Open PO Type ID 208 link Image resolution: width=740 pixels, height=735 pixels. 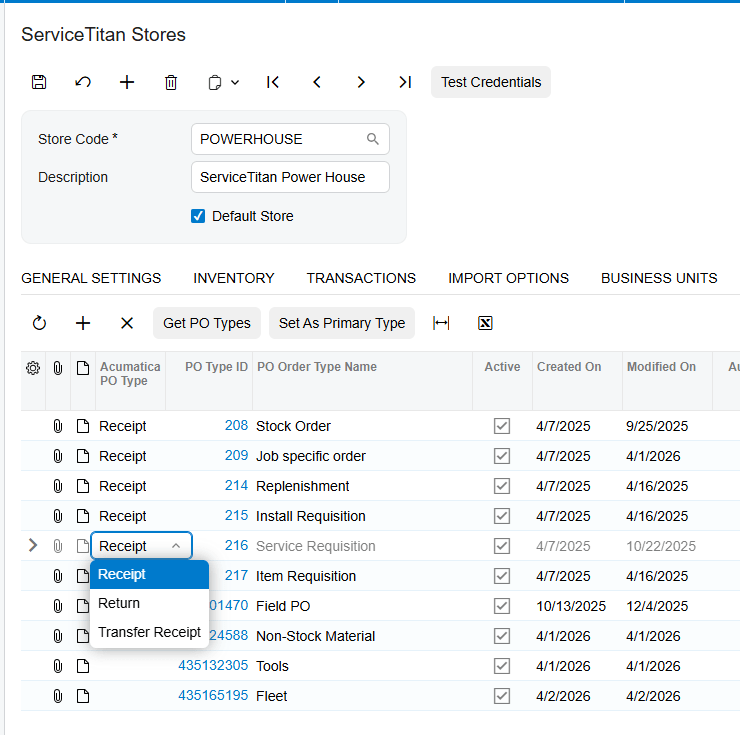point(236,425)
